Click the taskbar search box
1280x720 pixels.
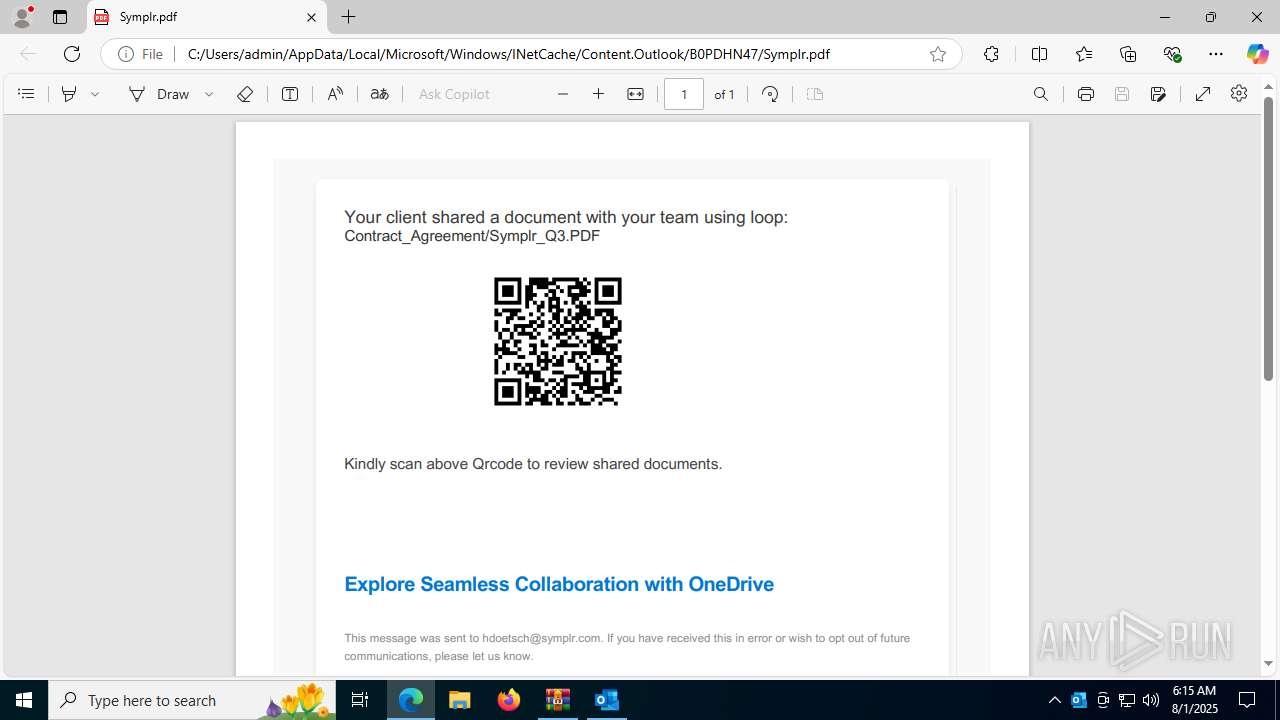point(193,700)
